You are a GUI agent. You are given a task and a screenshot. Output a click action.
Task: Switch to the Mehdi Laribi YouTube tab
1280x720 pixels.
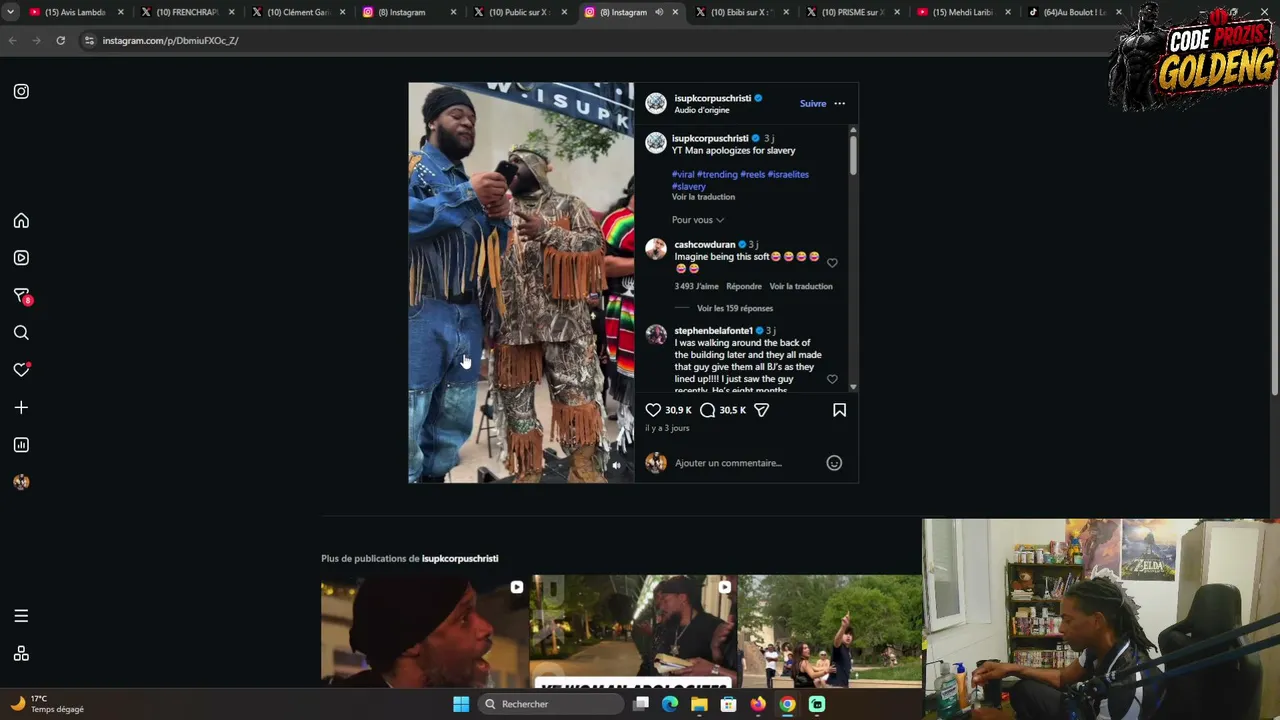coord(963,12)
